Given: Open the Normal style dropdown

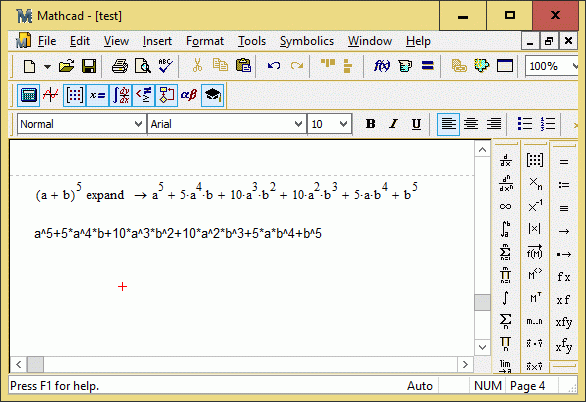Looking at the screenshot, I should 138,124.
